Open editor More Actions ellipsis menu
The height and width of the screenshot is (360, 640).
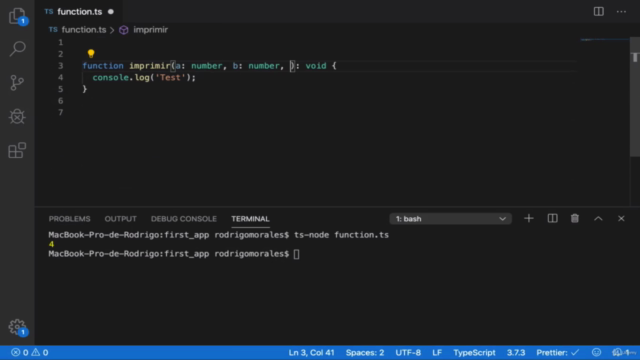click(621, 11)
